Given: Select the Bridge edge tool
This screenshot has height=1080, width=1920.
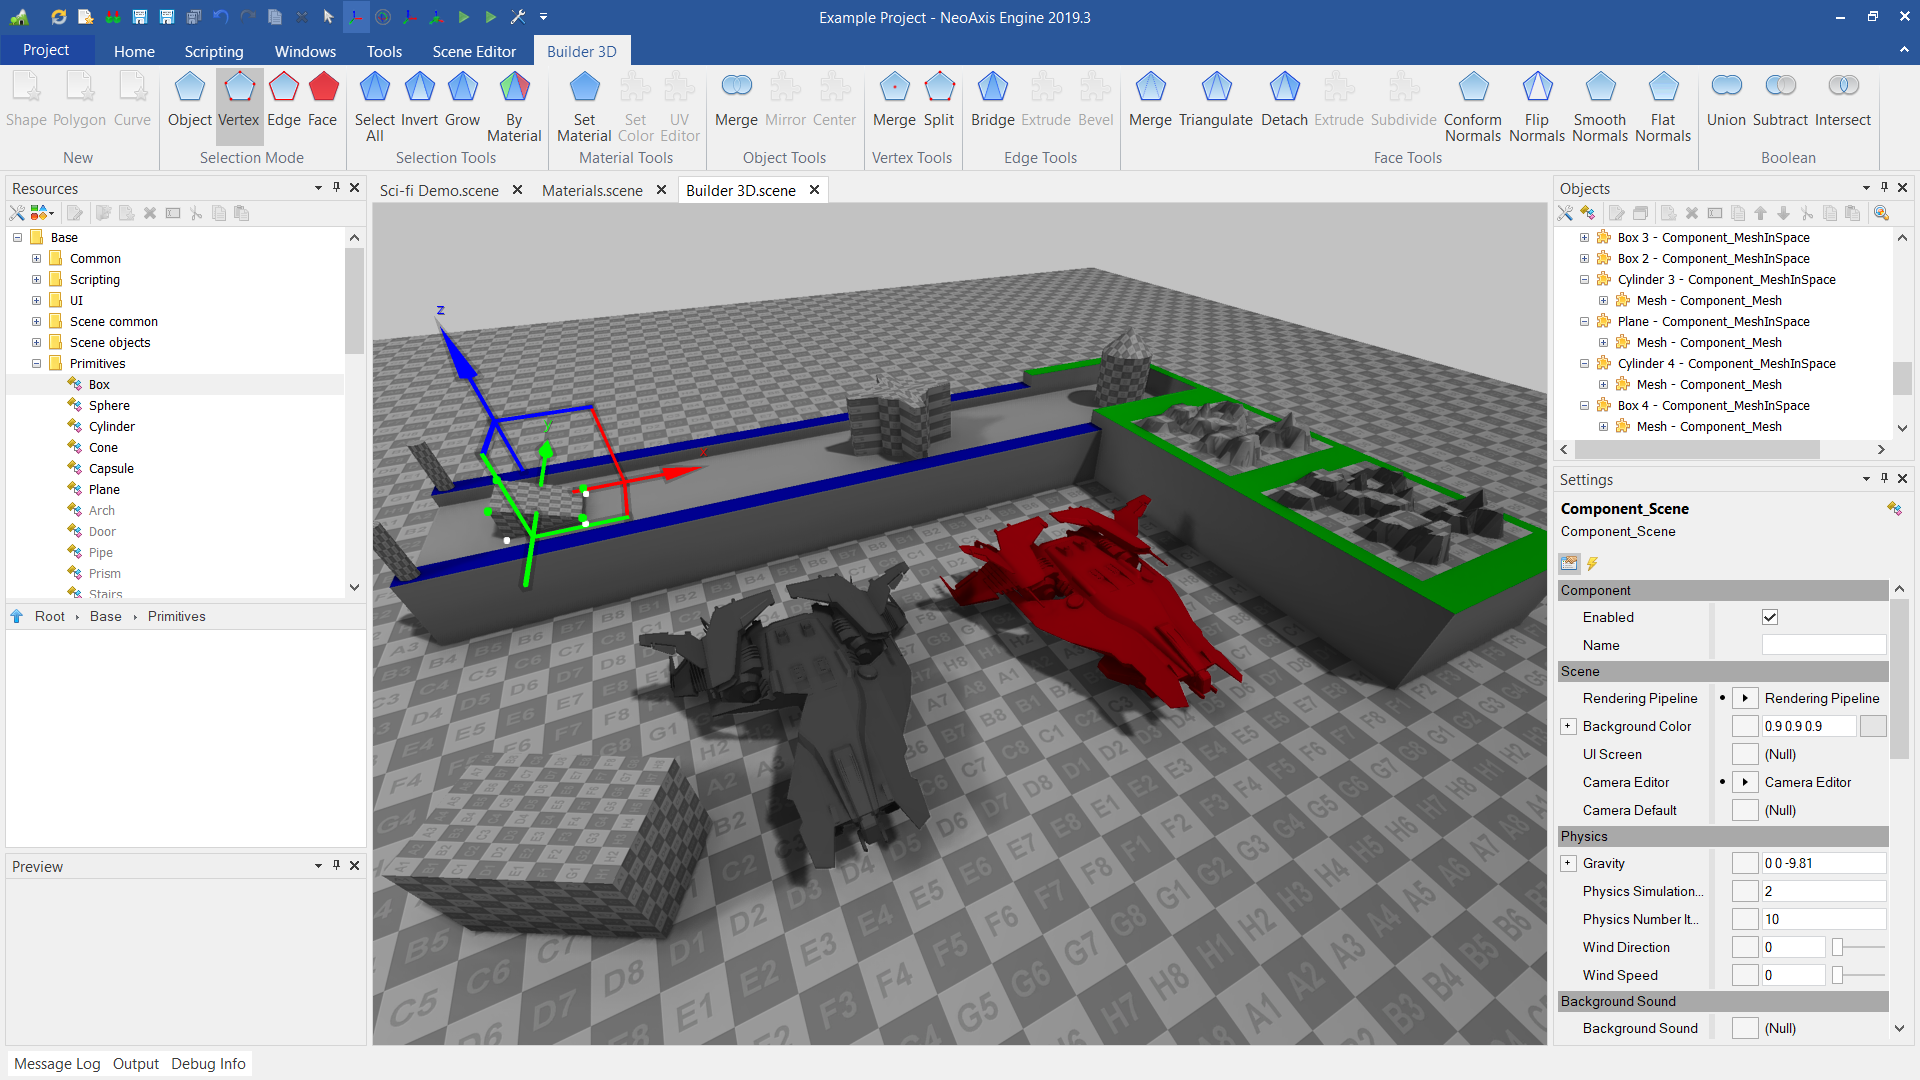Looking at the screenshot, I should click(x=990, y=100).
